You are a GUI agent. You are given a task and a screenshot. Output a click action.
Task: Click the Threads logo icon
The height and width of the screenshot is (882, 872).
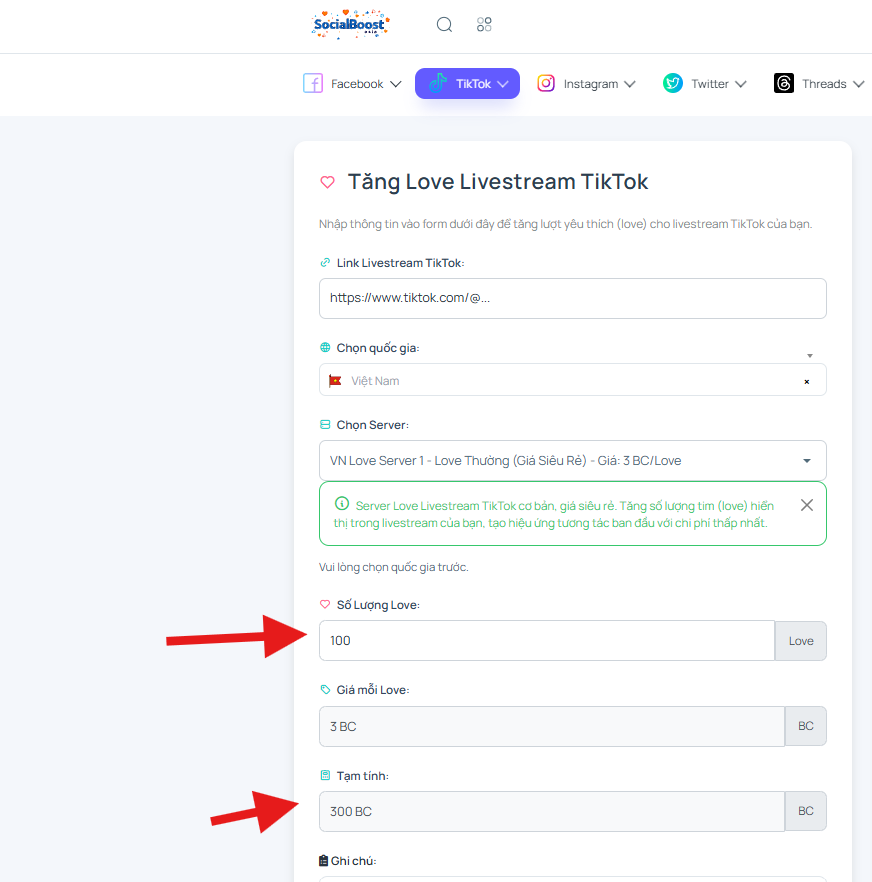point(784,83)
